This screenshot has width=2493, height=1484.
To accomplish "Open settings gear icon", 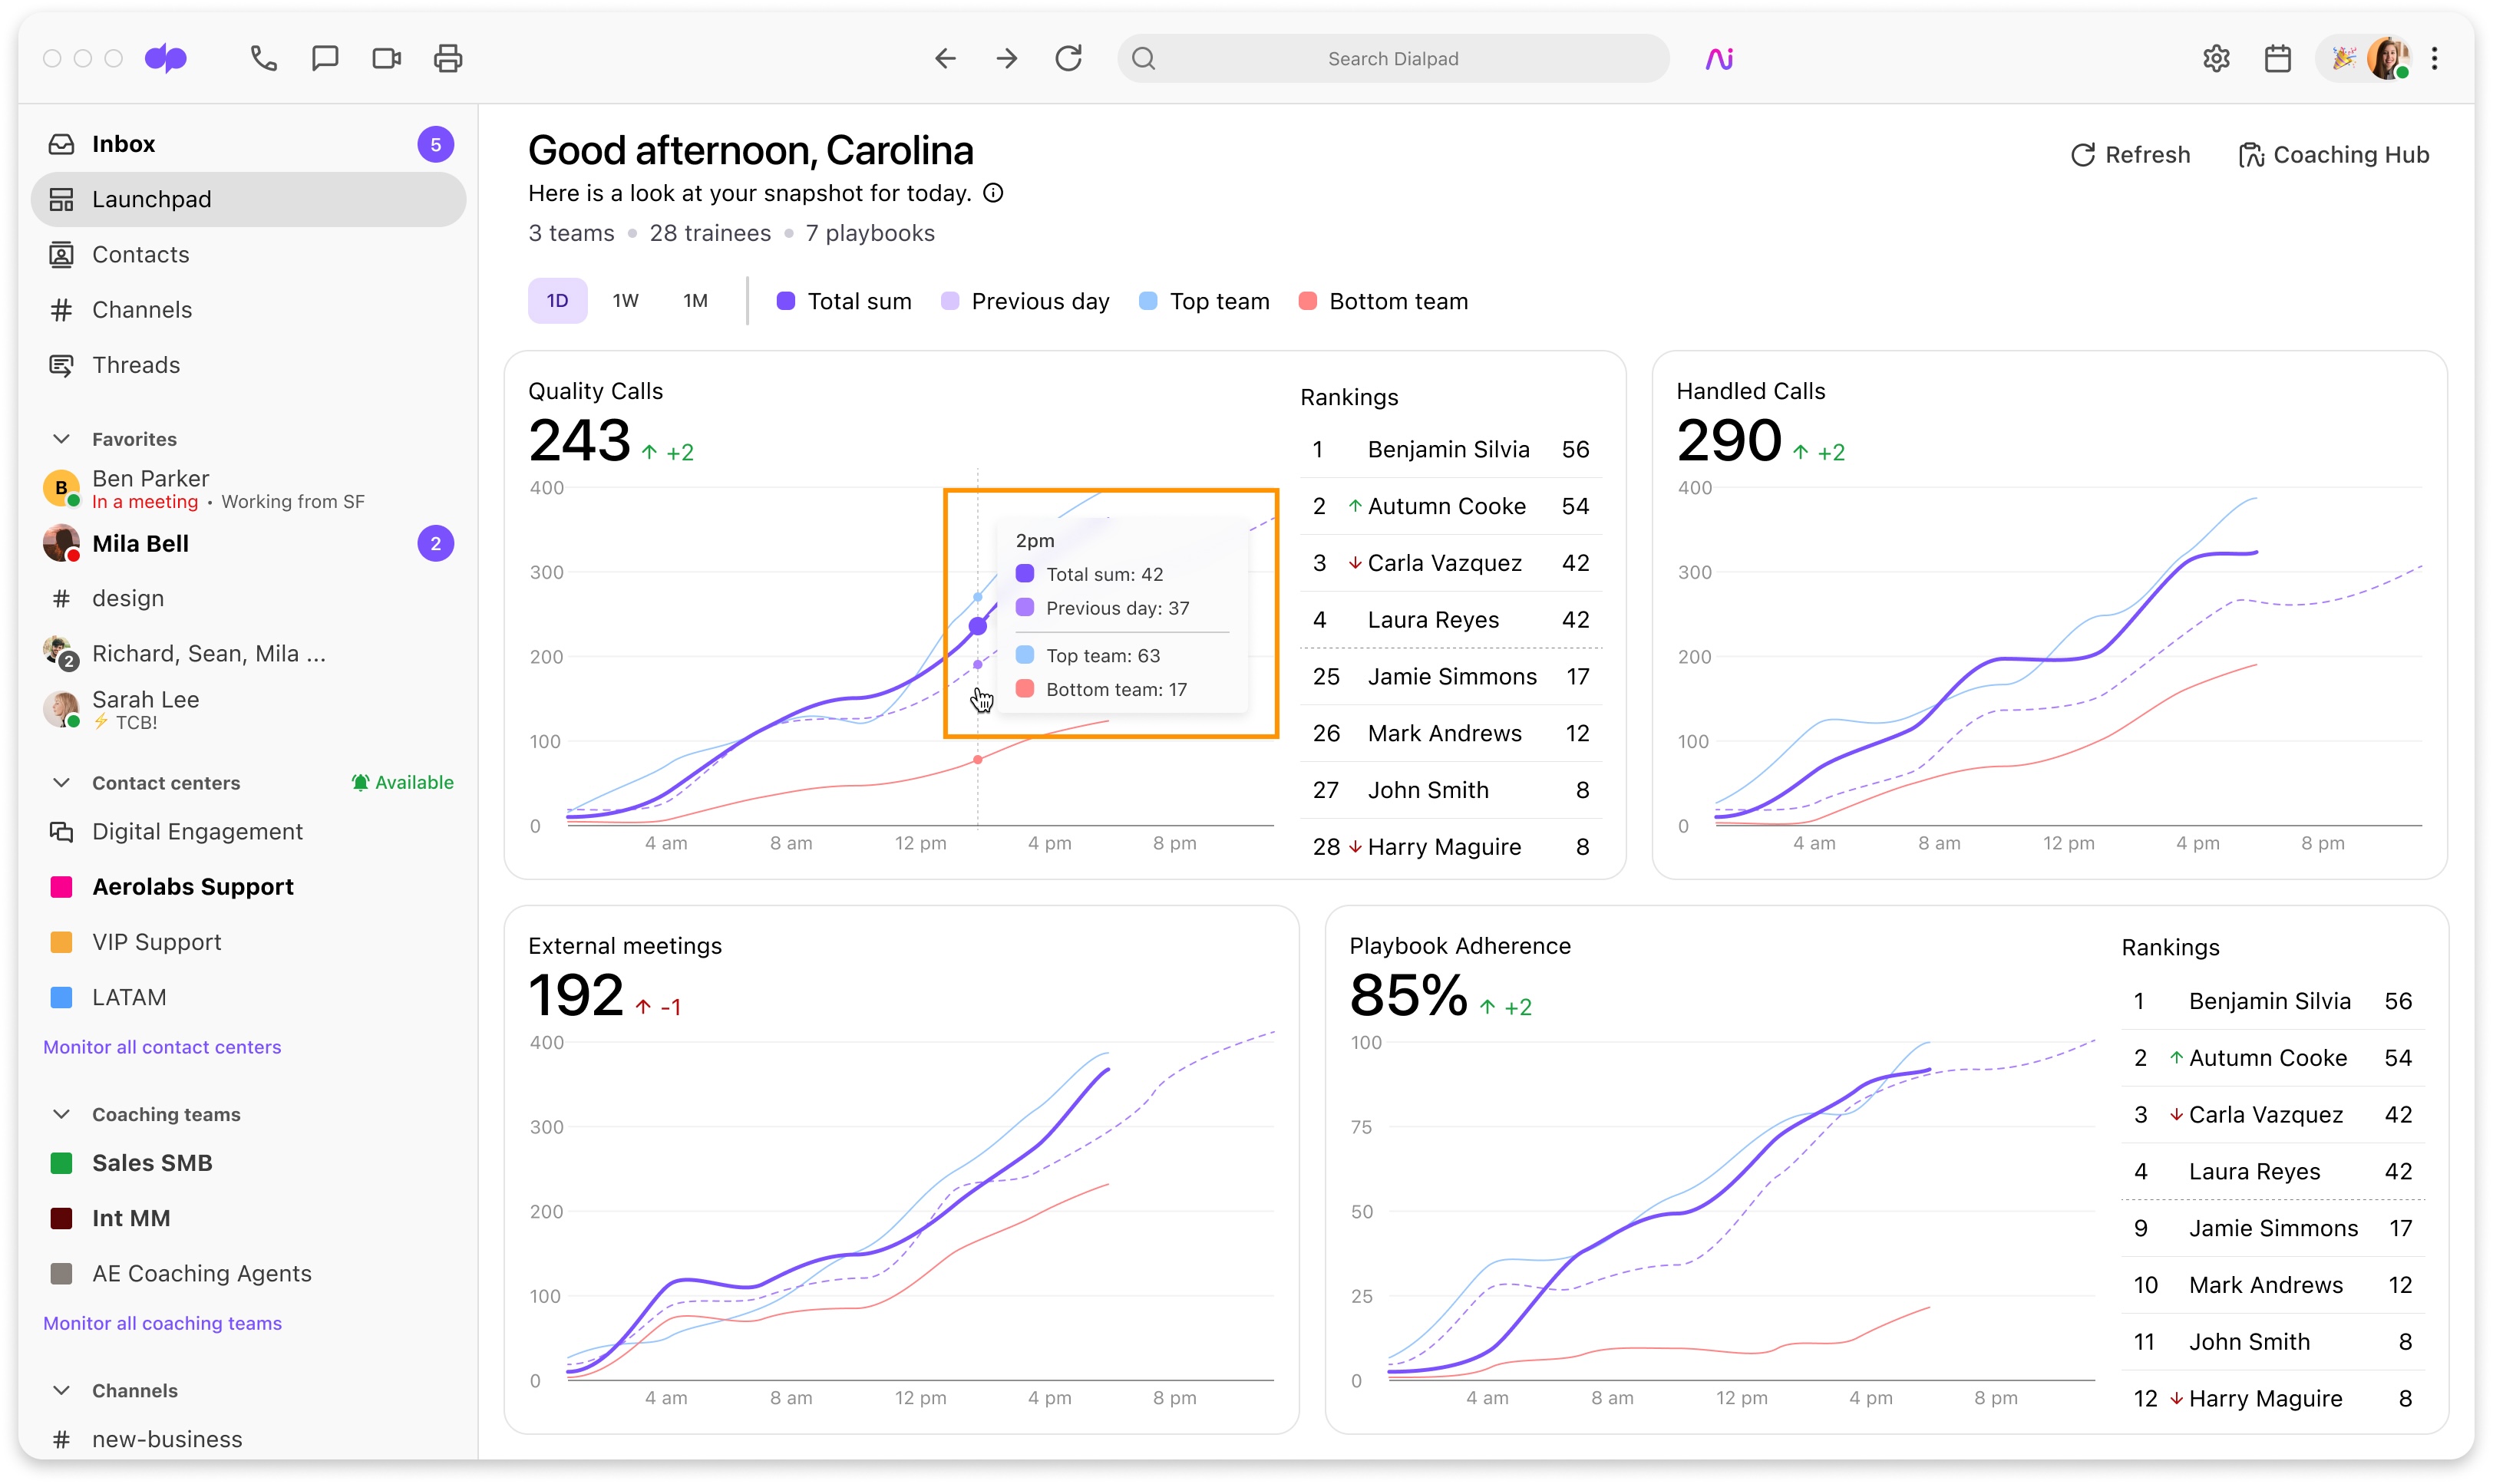I will pos(2216,58).
